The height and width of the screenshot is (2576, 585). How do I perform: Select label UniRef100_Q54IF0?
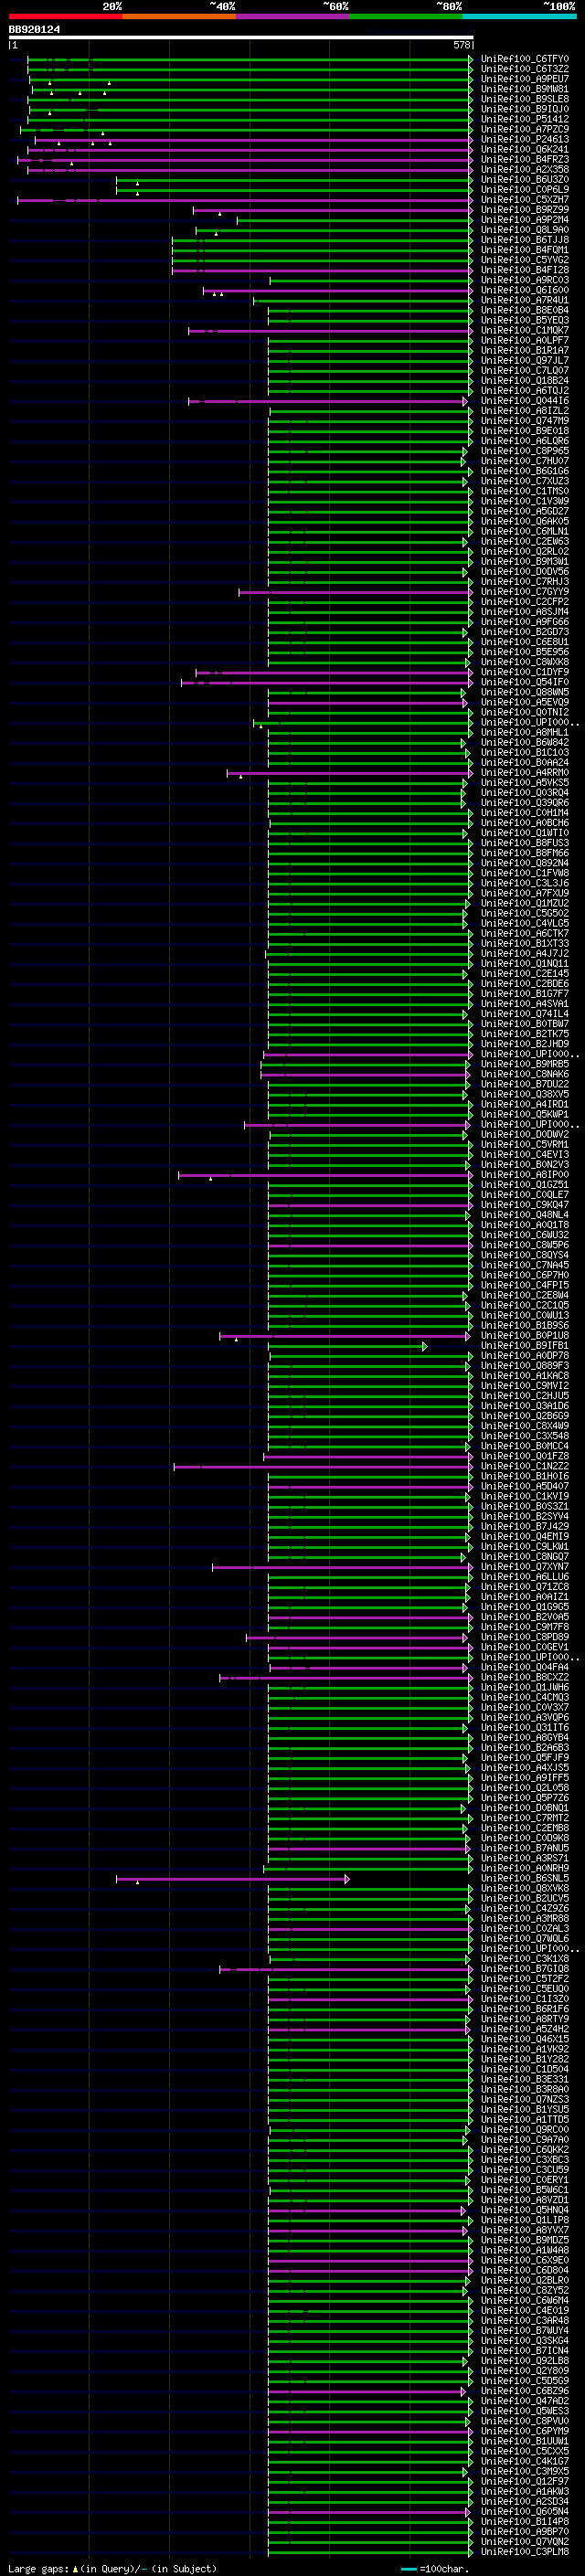tap(524, 682)
